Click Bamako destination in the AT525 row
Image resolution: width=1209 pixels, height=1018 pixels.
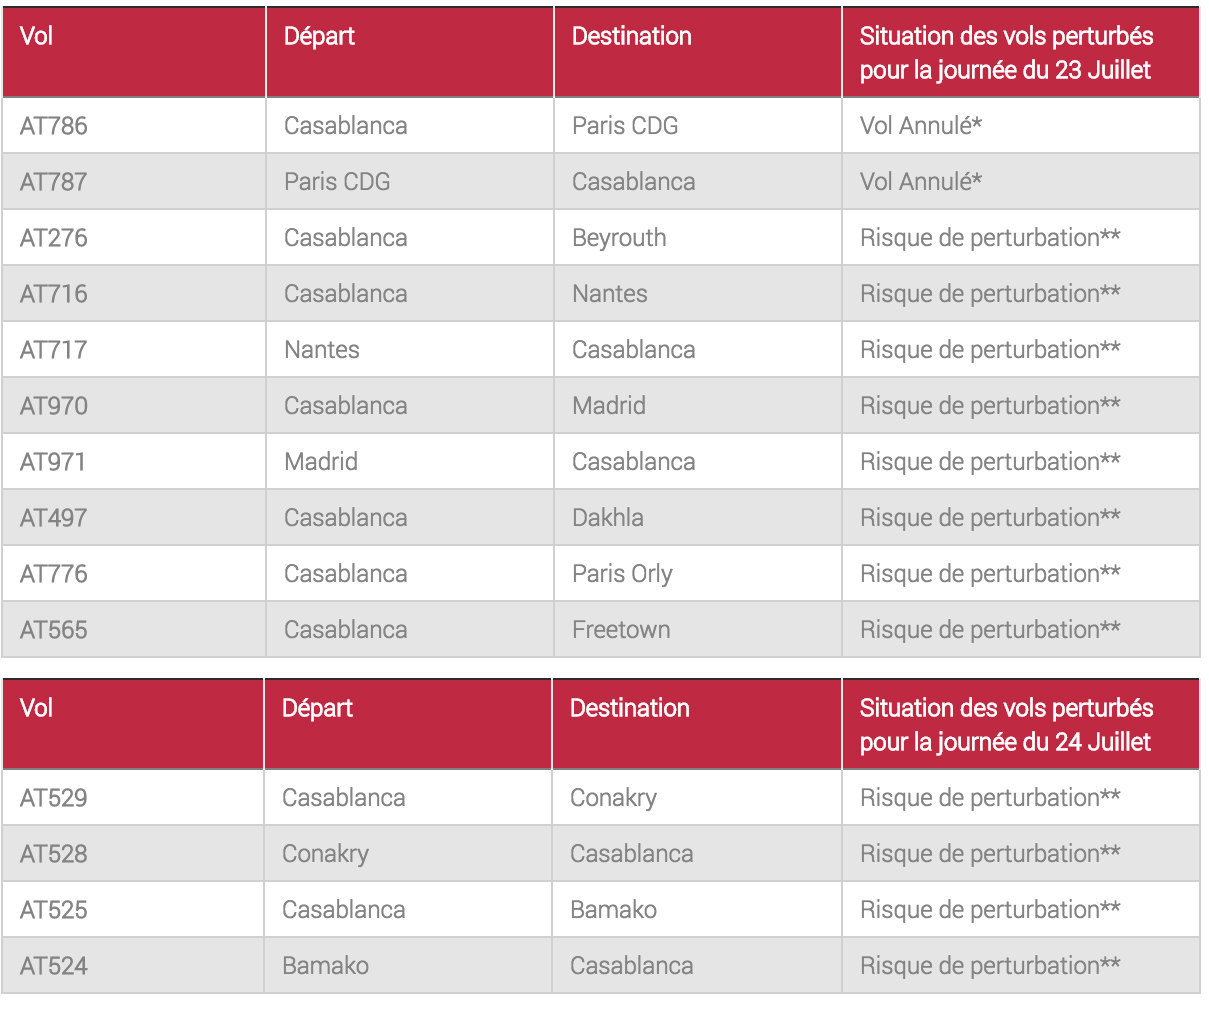point(613,910)
